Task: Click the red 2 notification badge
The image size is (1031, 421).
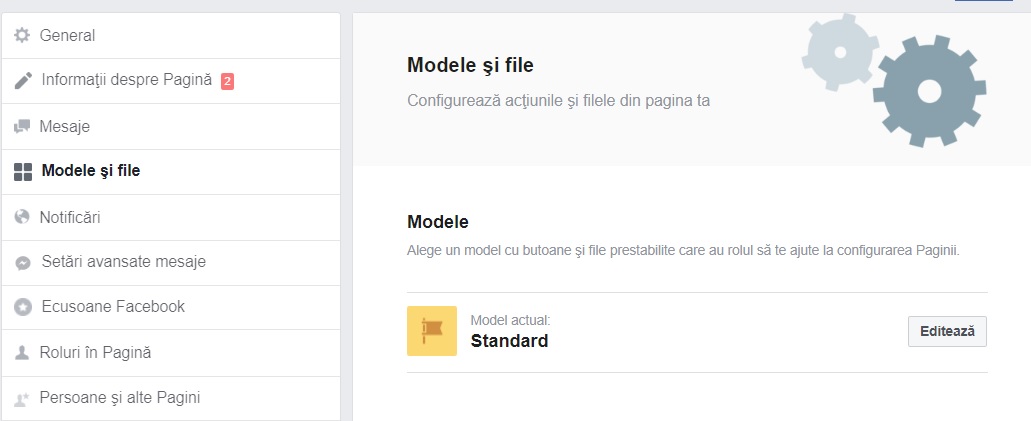Action: coord(228,82)
